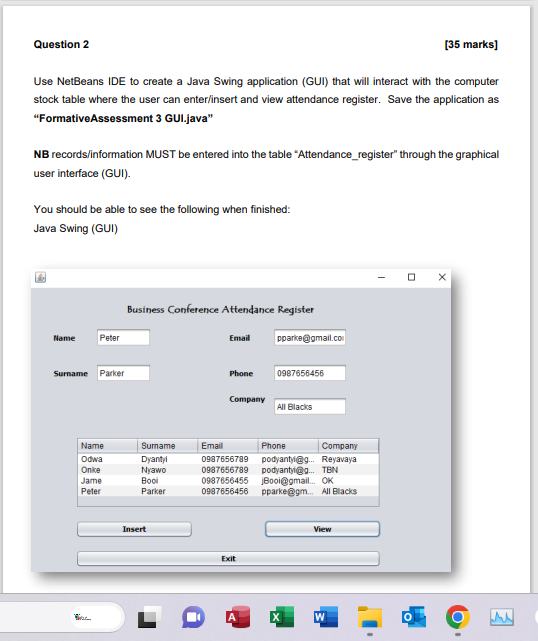
Task: Open the video chat app icon
Action: pyautogui.click(x=193, y=617)
